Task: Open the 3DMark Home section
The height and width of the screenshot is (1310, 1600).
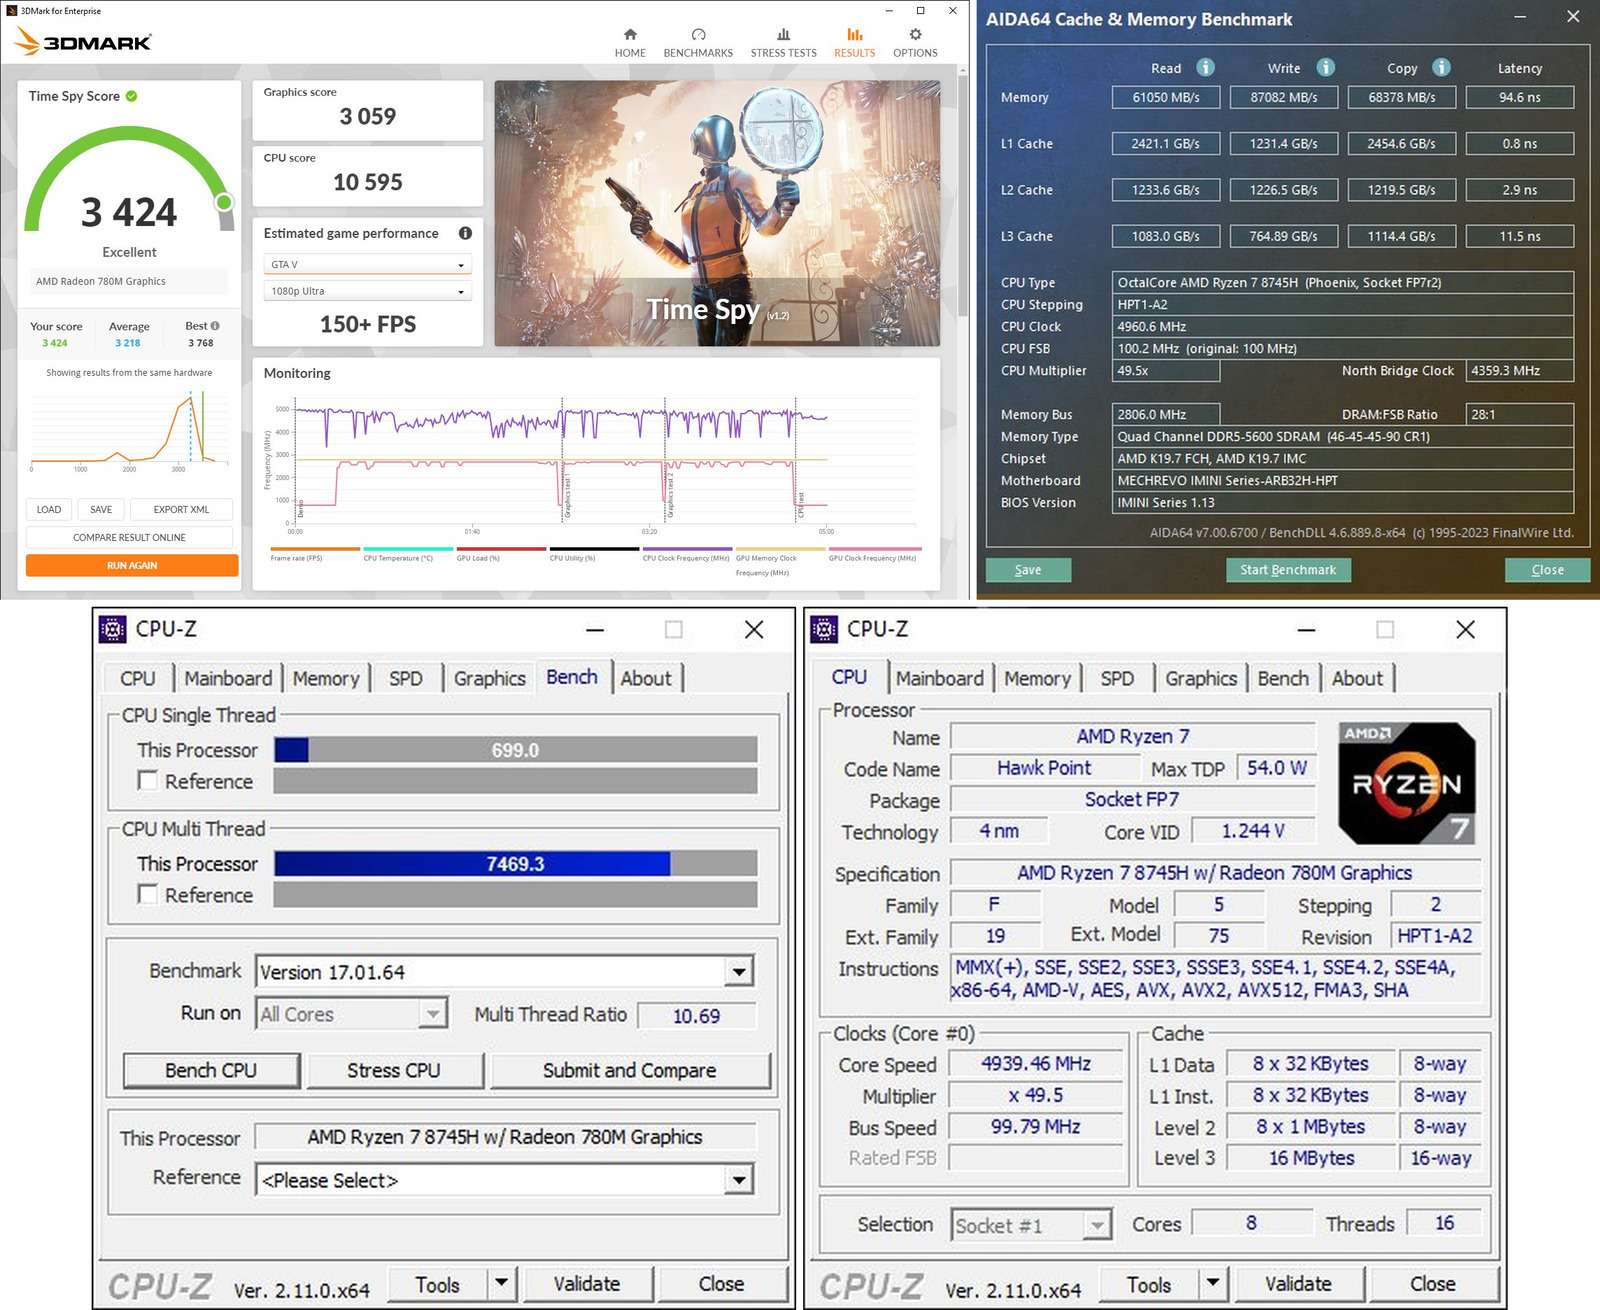Action: (x=630, y=42)
